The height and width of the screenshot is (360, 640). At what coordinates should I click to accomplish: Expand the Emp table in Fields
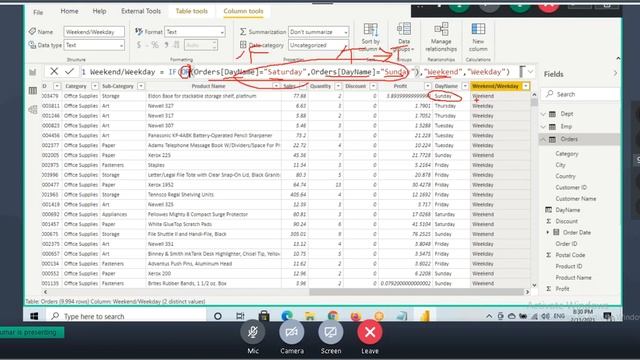click(x=543, y=127)
